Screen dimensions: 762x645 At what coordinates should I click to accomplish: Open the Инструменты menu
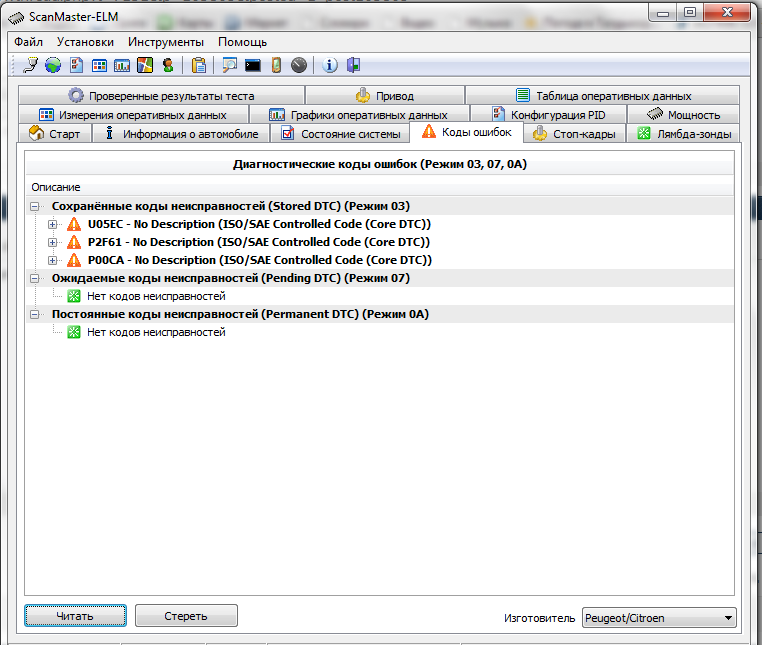166,42
